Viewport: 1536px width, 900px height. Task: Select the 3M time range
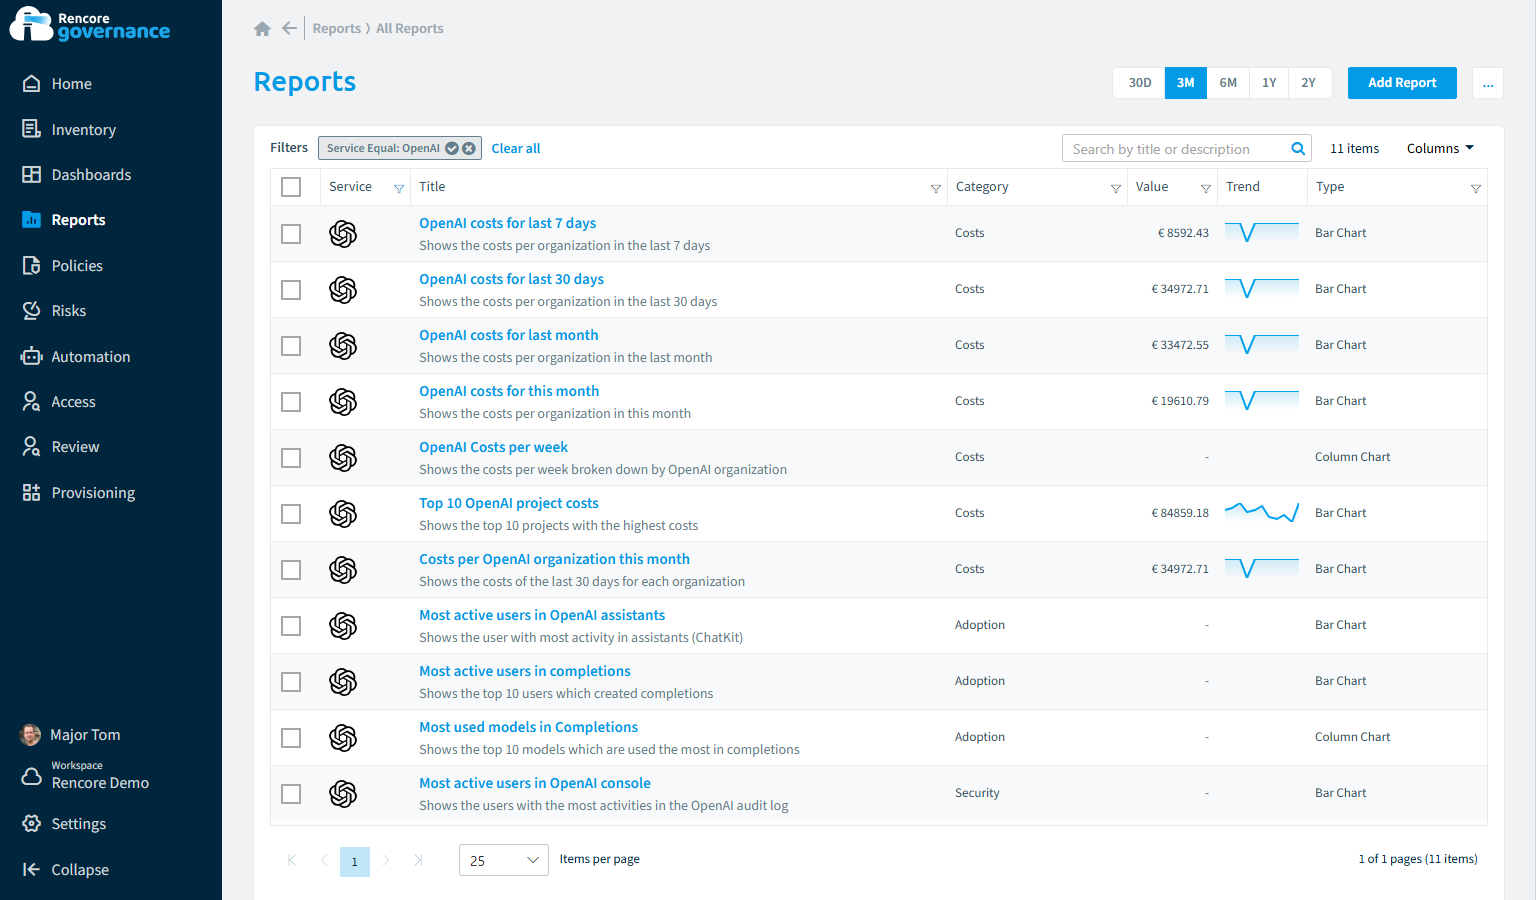(x=1185, y=83)
